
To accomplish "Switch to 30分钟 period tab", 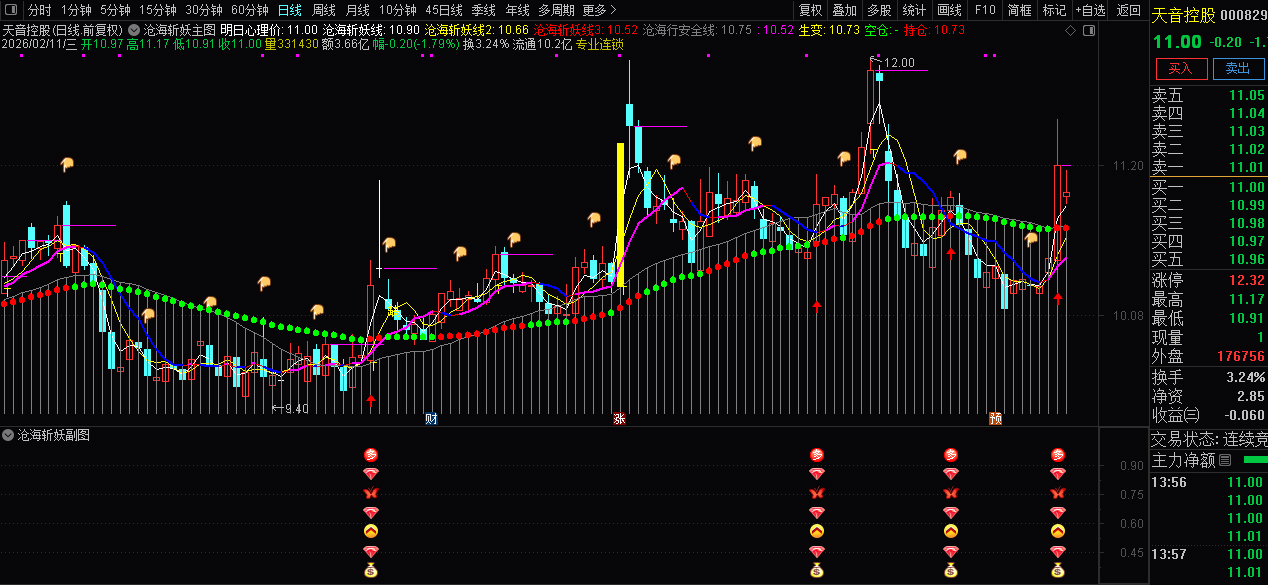I will click(204, 10).
